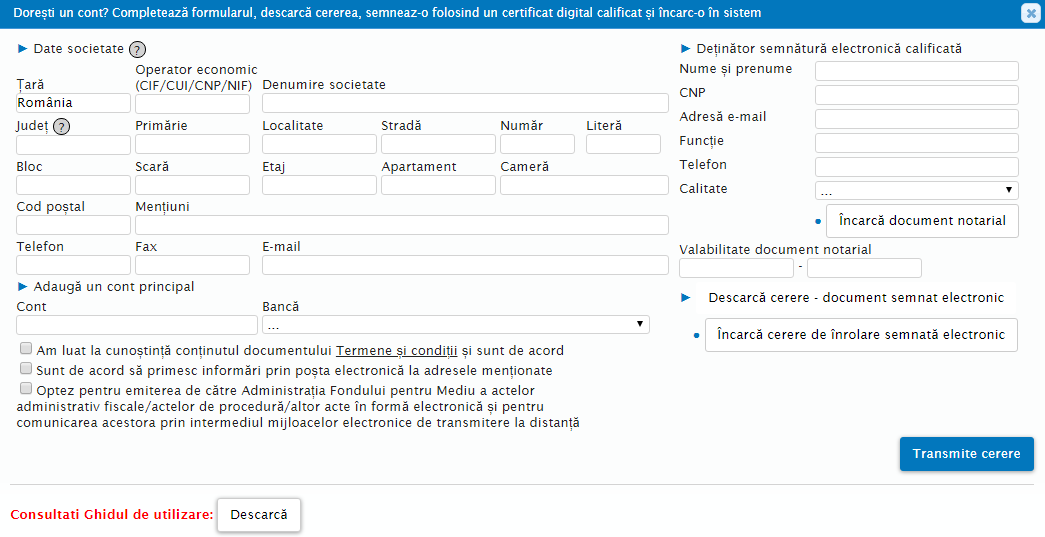Click the Consultați Ghidul de utilizare text
1045x537 pixels.
(112, 515)
